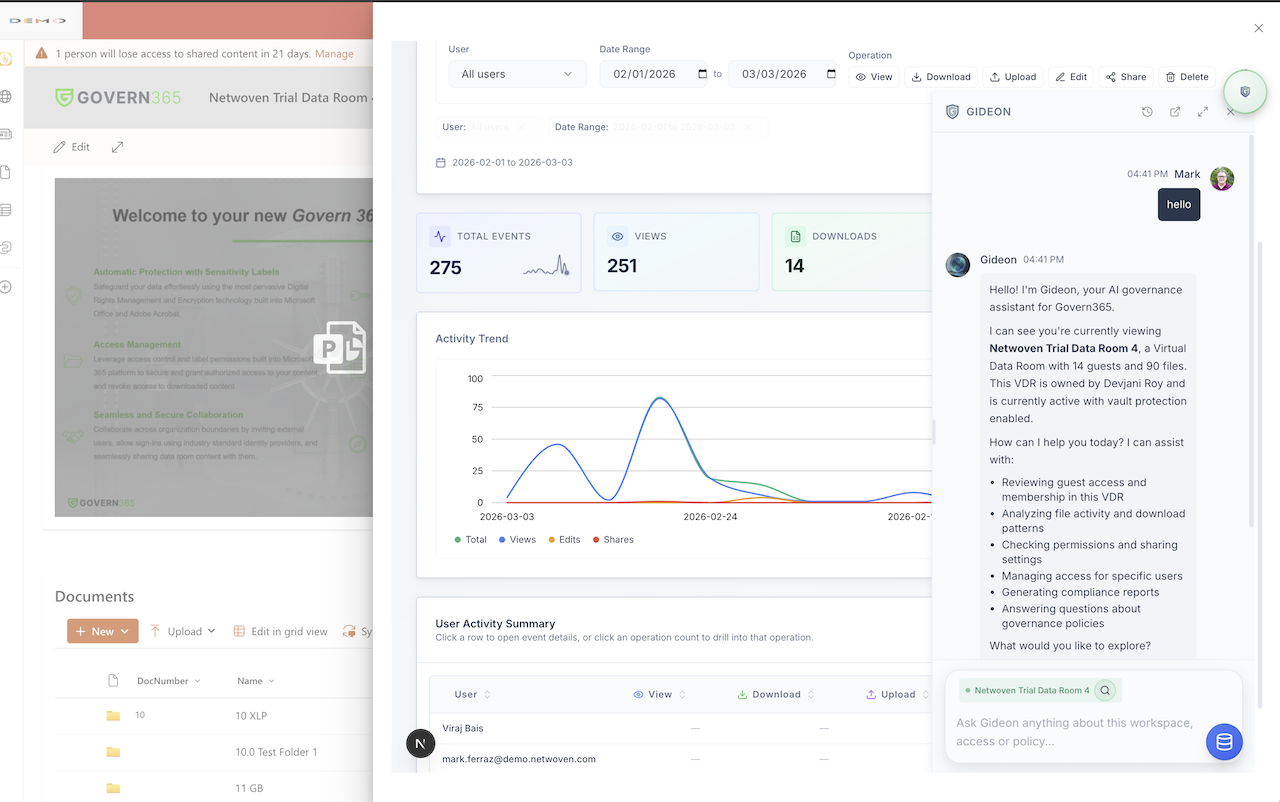Click the Total Events card
The height and width of the screenshot is (802, 1280).
click(498, 252)
